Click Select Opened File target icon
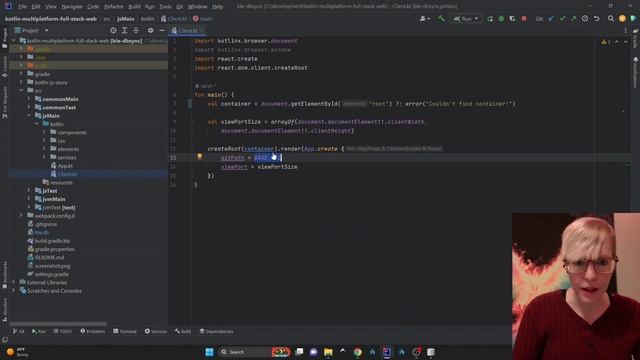Image resolution: width=640 pixels, height=360 pixels. tap(113, 31)
